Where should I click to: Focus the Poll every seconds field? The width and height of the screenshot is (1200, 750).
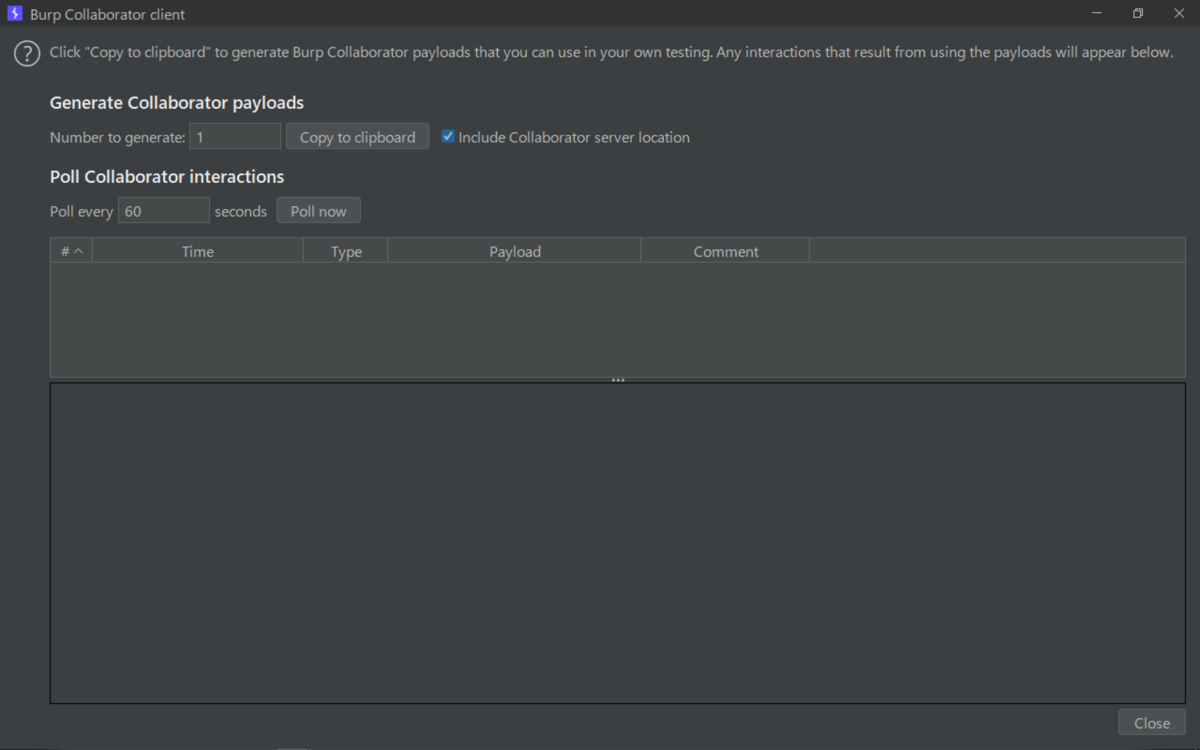(164, 211)
